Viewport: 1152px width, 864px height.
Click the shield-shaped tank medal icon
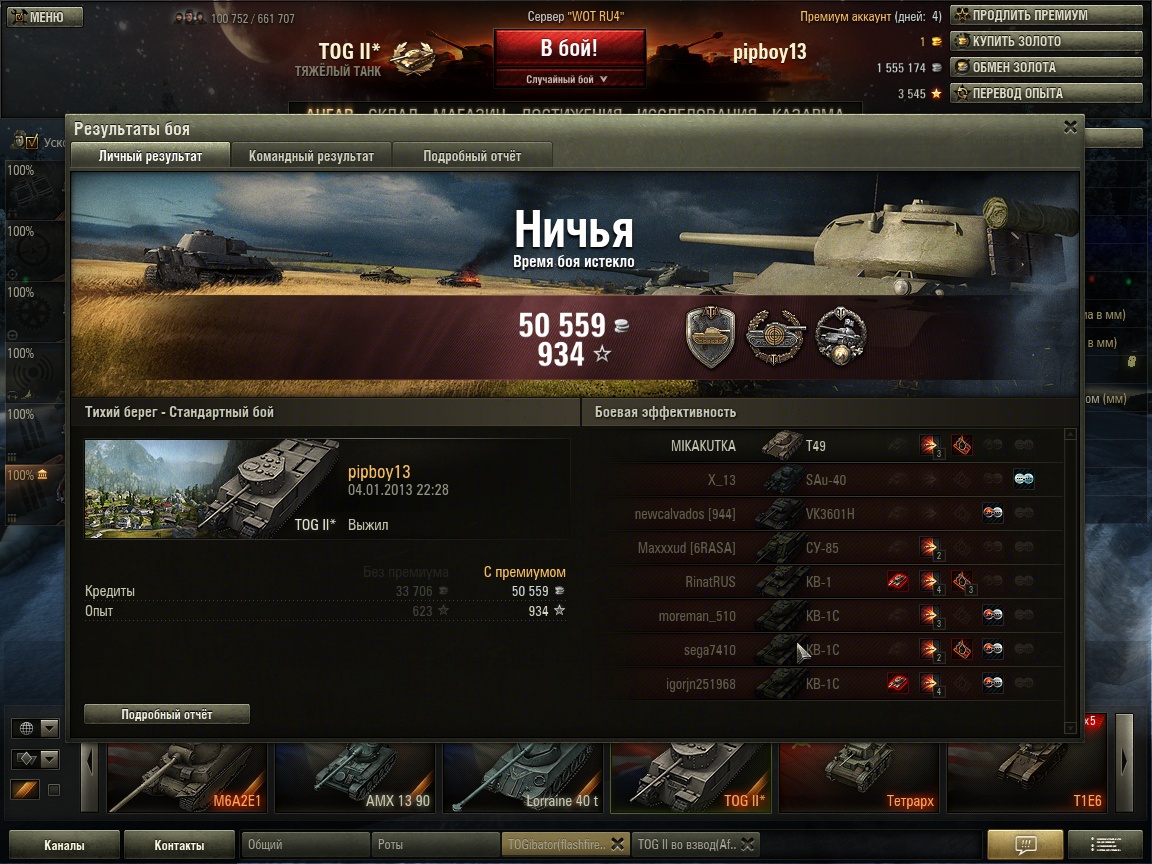(710, 336)
